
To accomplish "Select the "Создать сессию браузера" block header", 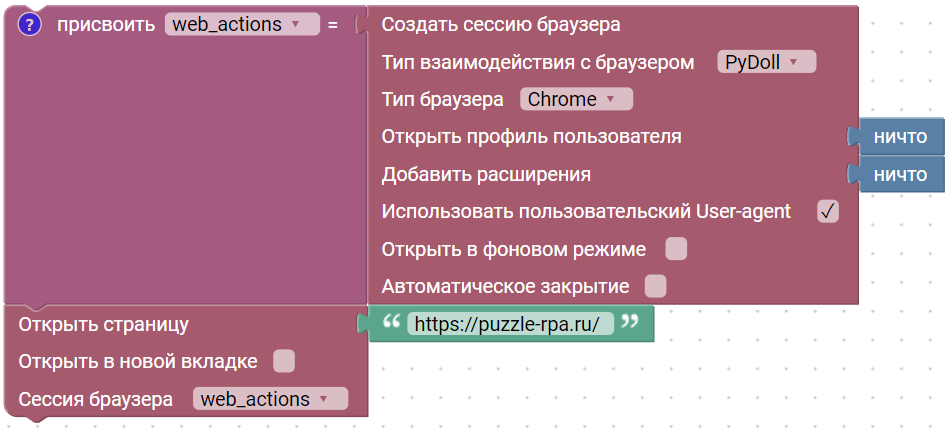I will point(500,24).
